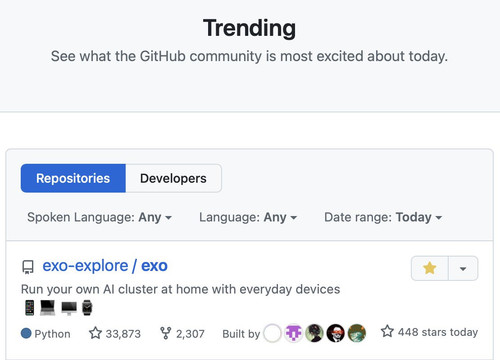
Task: Click the blue Python language color dot
Action: coord(26,333)
